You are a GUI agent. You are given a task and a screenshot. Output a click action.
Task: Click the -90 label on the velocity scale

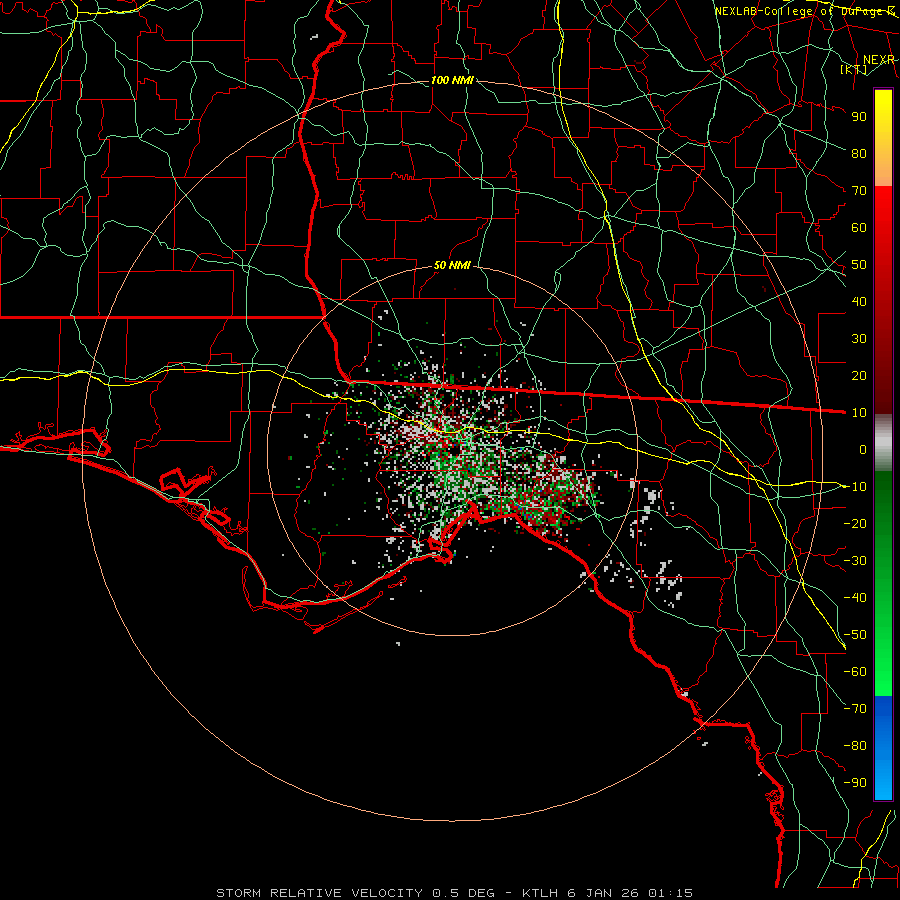[x=855, y=783]
